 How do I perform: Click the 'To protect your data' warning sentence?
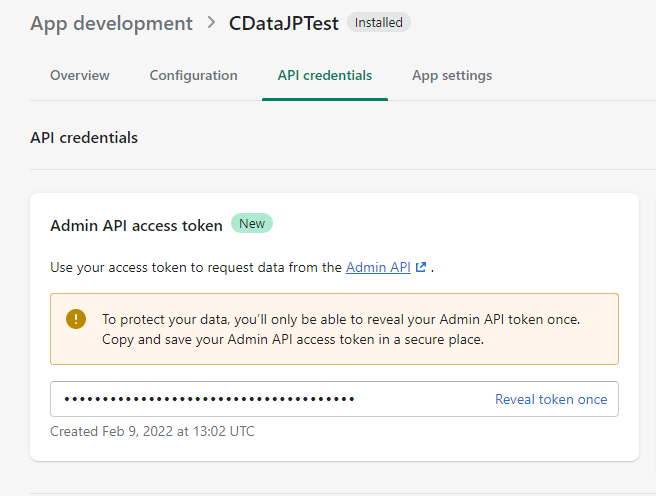(341, 319)
